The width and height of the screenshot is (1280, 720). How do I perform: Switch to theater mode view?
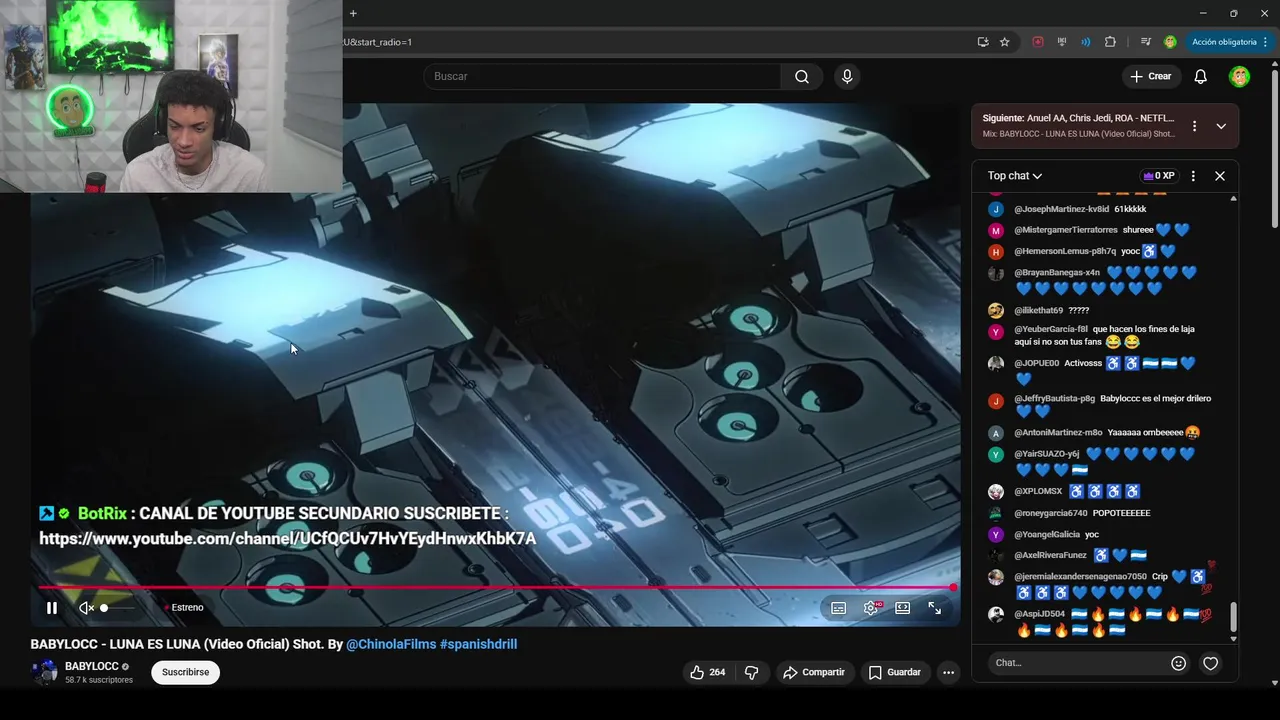click(902, 608)
